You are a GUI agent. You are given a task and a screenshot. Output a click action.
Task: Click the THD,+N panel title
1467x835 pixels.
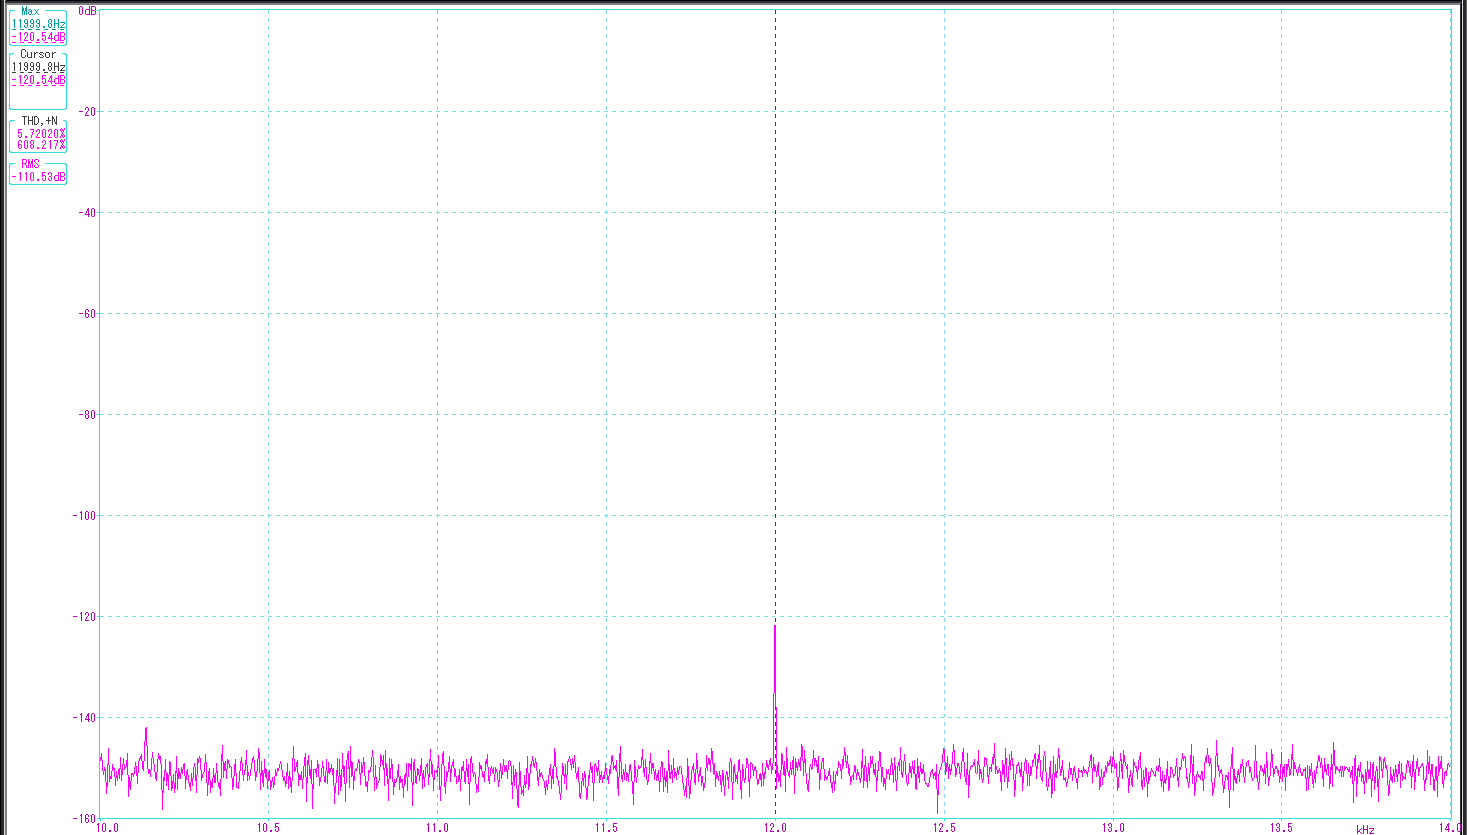coord(39,120)
